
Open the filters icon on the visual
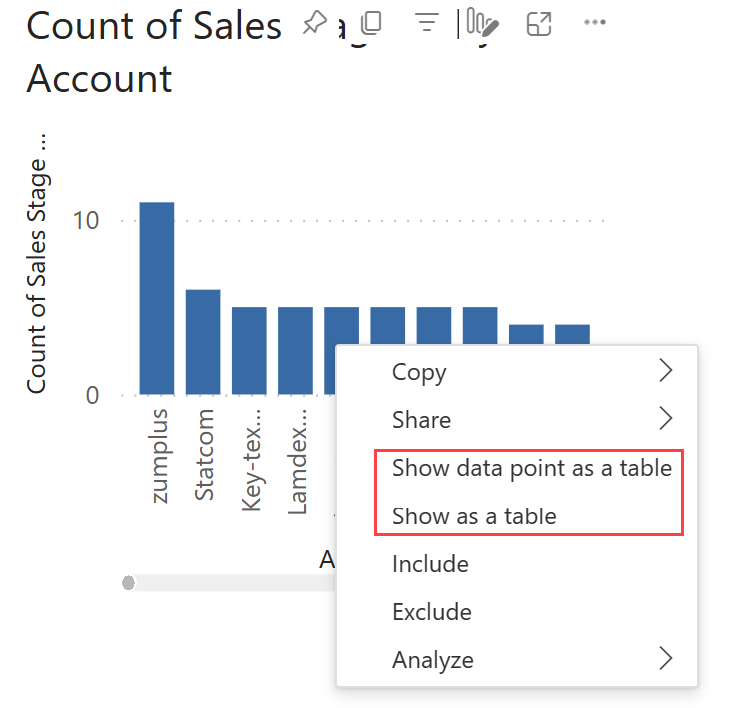(x=427, y=23)
